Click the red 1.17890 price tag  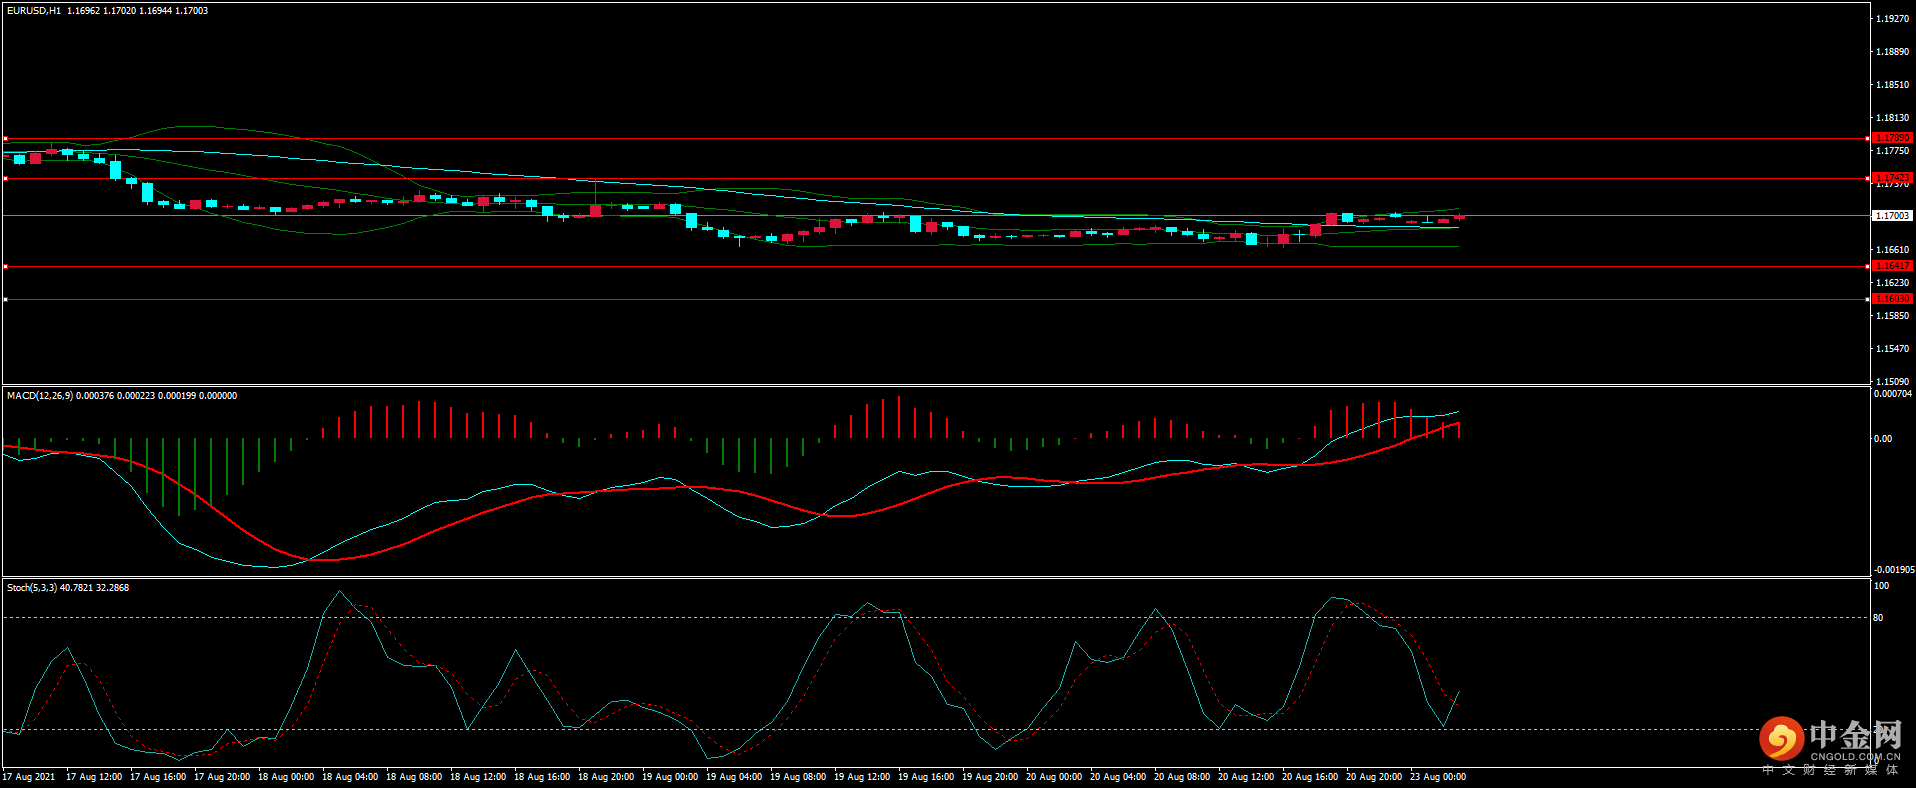point(1891,138)
